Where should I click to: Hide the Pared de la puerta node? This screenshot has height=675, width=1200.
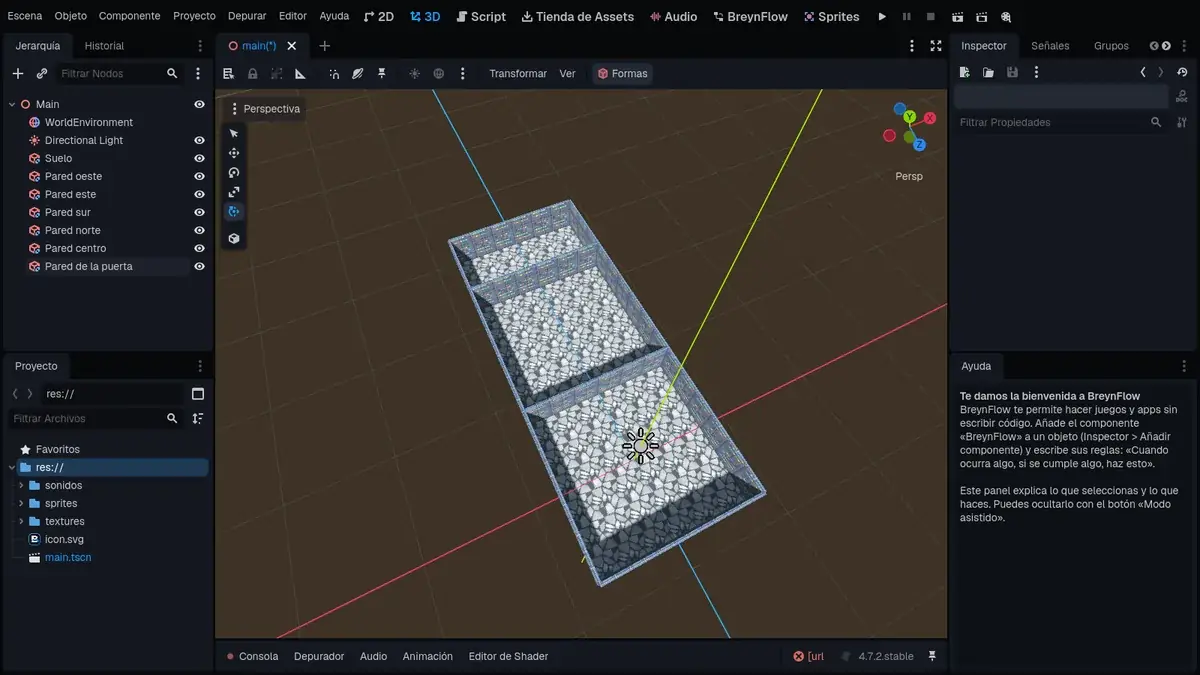(199, 266)
